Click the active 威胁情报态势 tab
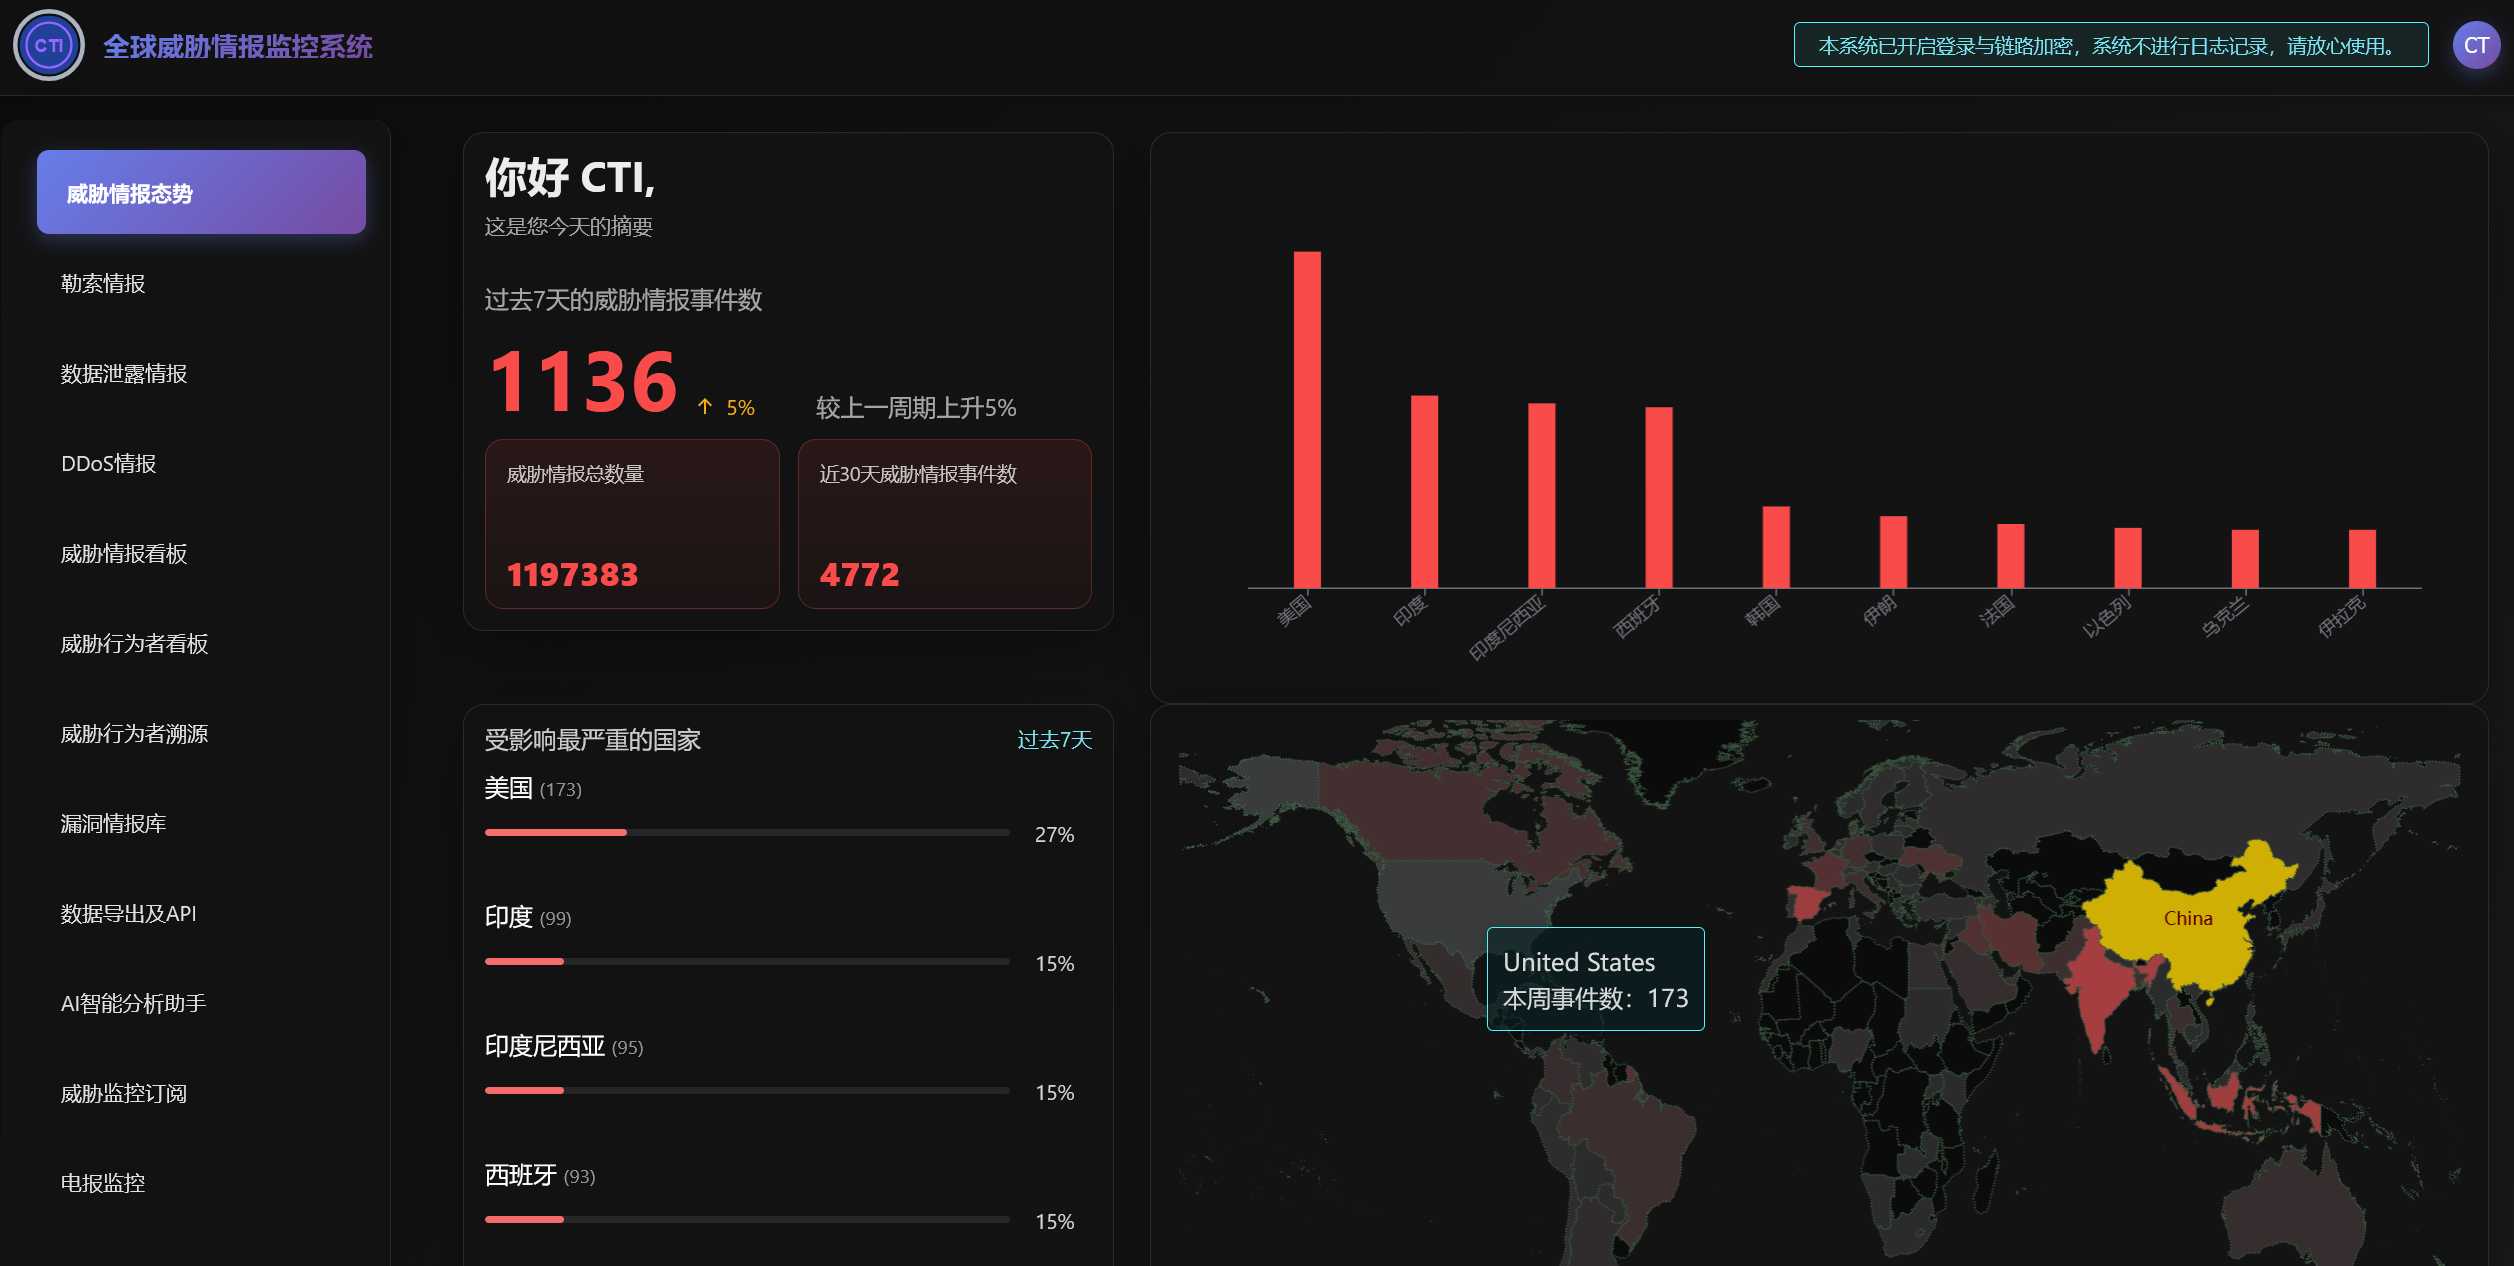The height and width of the screenshot is (1266, 2514). click(201, 193)
